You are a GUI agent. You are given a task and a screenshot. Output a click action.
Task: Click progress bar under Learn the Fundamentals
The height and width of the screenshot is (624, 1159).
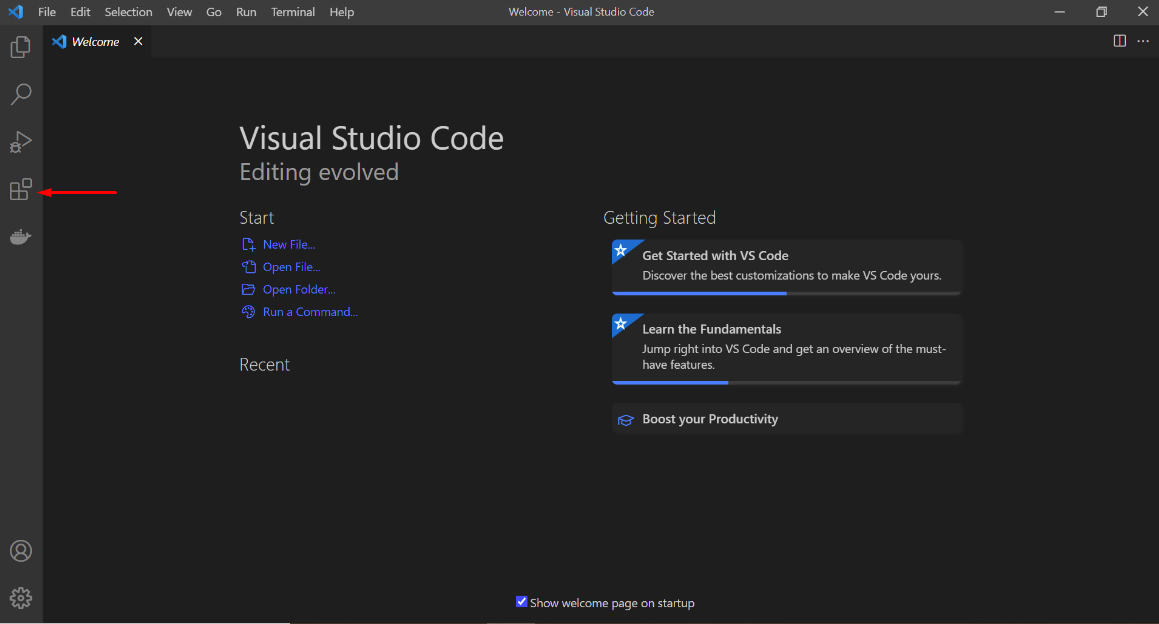click(x=786, y=382)
